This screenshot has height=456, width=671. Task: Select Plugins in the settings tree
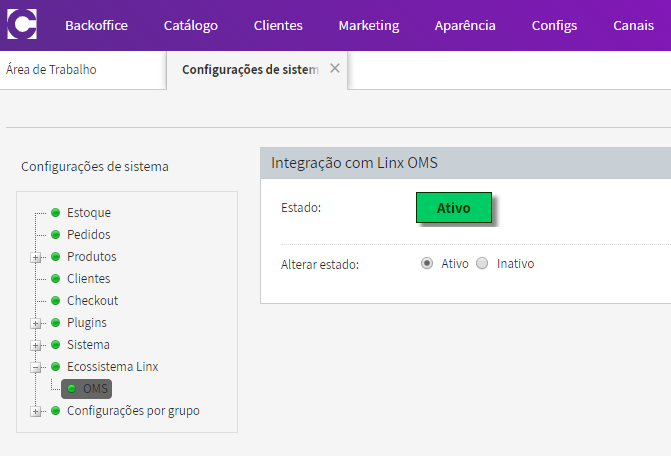[x=87, y=323]
